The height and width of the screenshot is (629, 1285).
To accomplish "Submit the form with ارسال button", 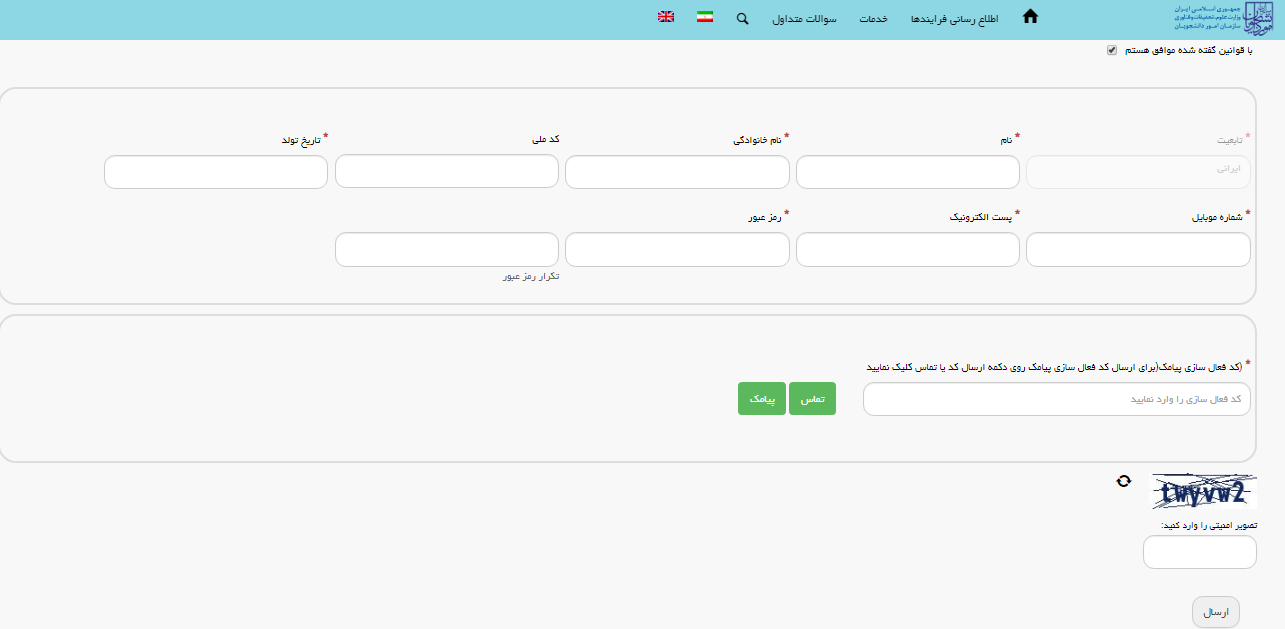I will 1216,612.
